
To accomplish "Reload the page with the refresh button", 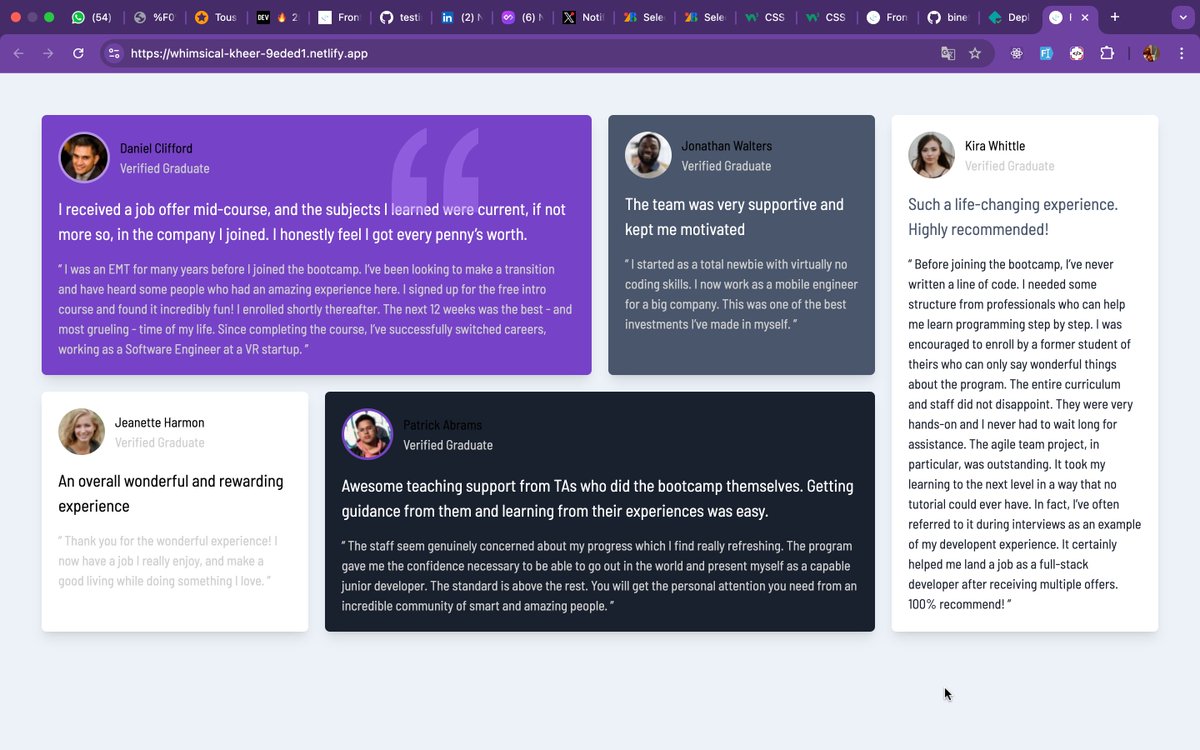I will coord(78,53).
